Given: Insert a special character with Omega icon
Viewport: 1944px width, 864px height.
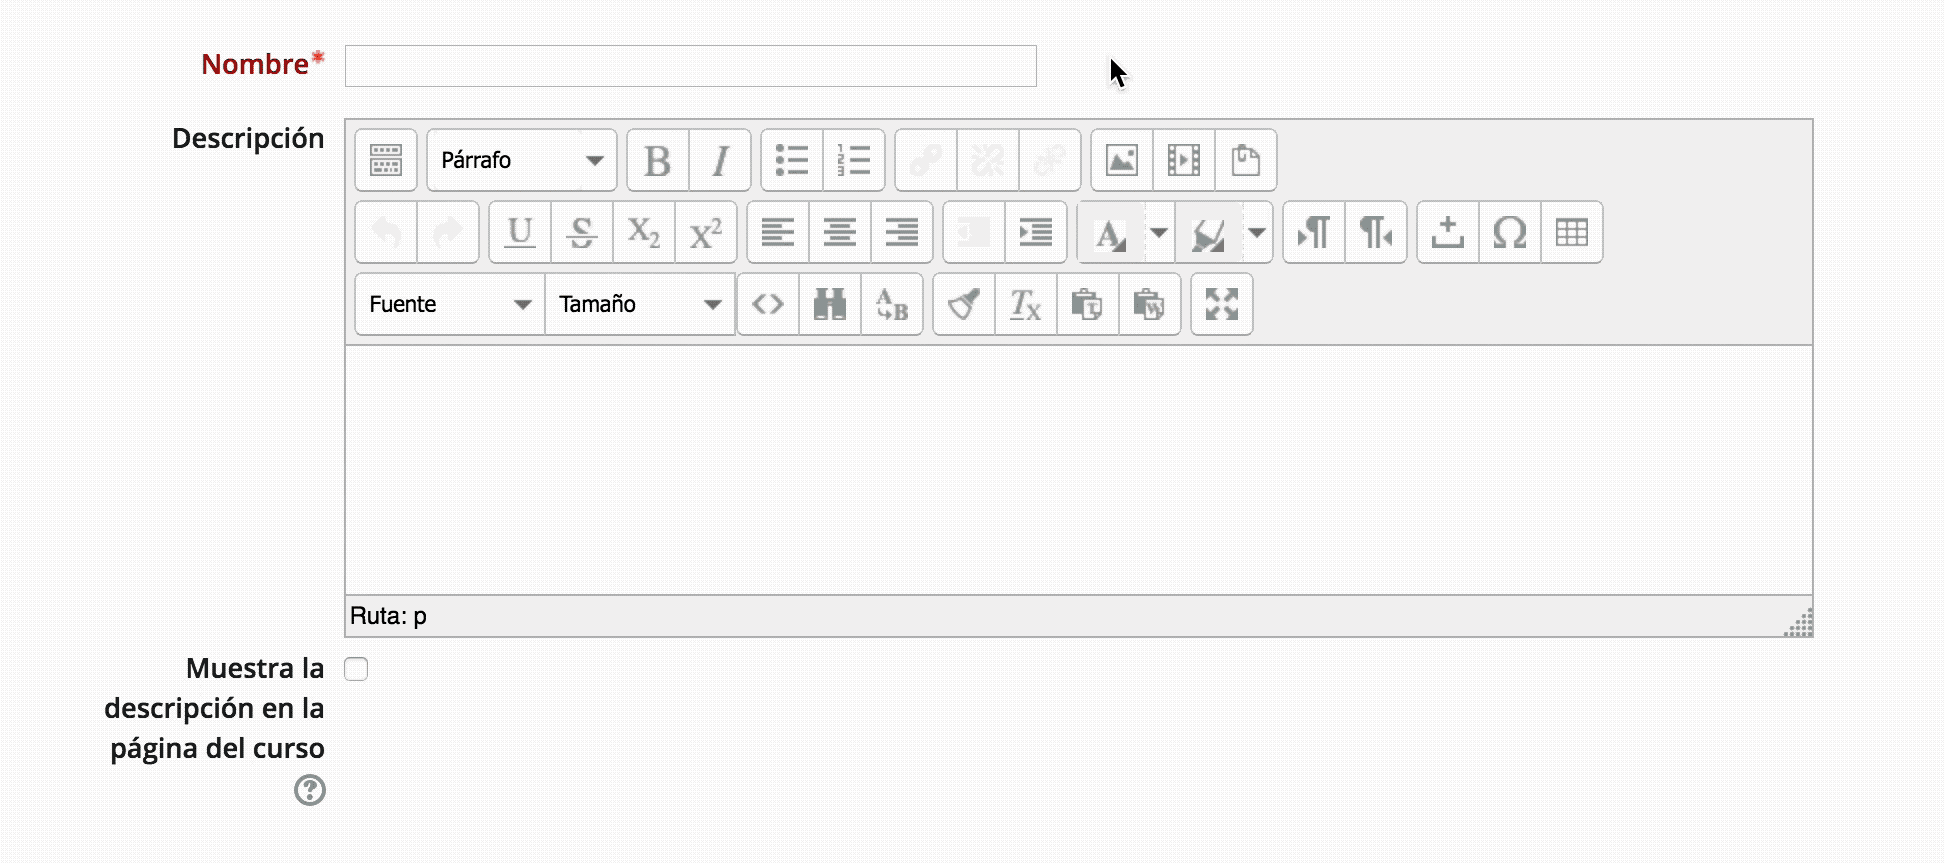Looking at the screenshot, I should tap(1509, 232).
